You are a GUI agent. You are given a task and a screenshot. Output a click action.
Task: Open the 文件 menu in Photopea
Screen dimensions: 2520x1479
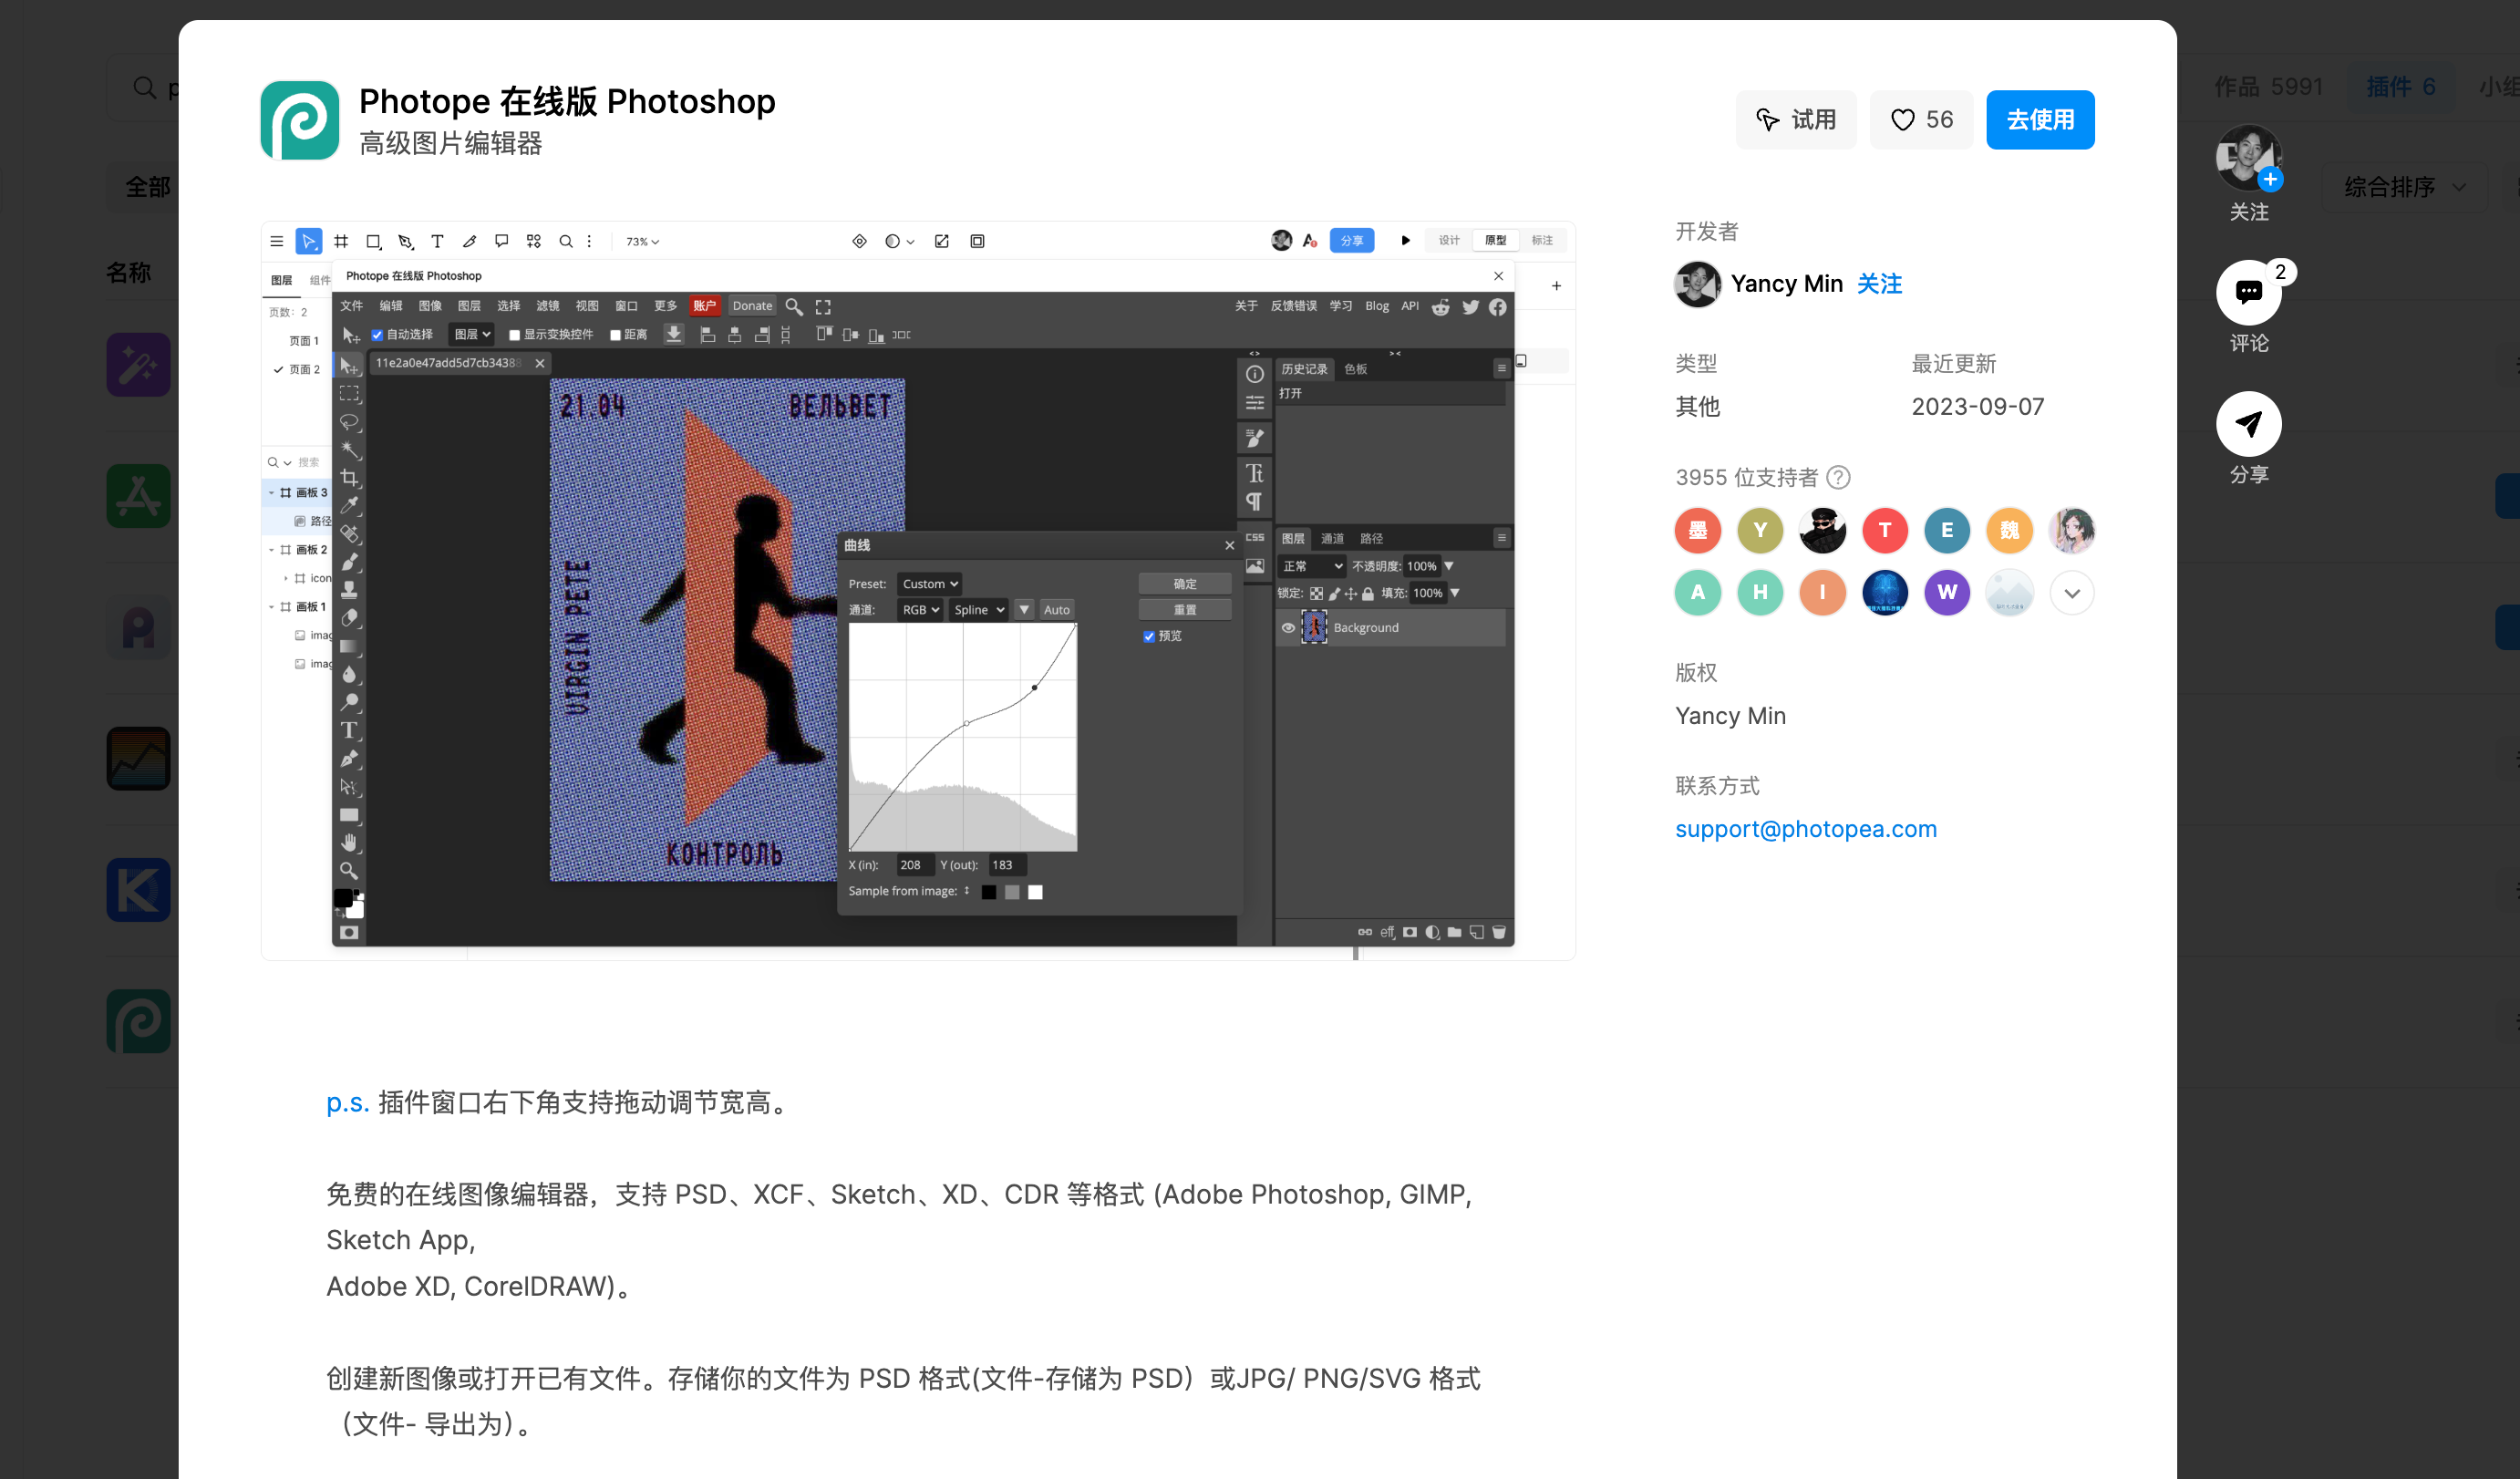click(352, 307)
